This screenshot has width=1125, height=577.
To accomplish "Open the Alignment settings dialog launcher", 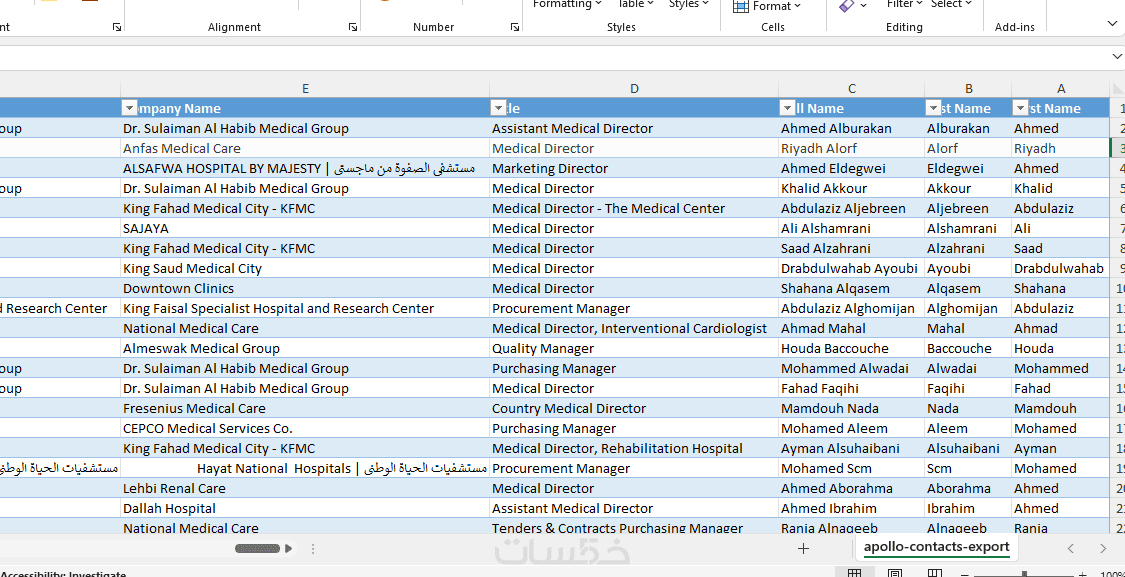I will [x=352, y=27].
